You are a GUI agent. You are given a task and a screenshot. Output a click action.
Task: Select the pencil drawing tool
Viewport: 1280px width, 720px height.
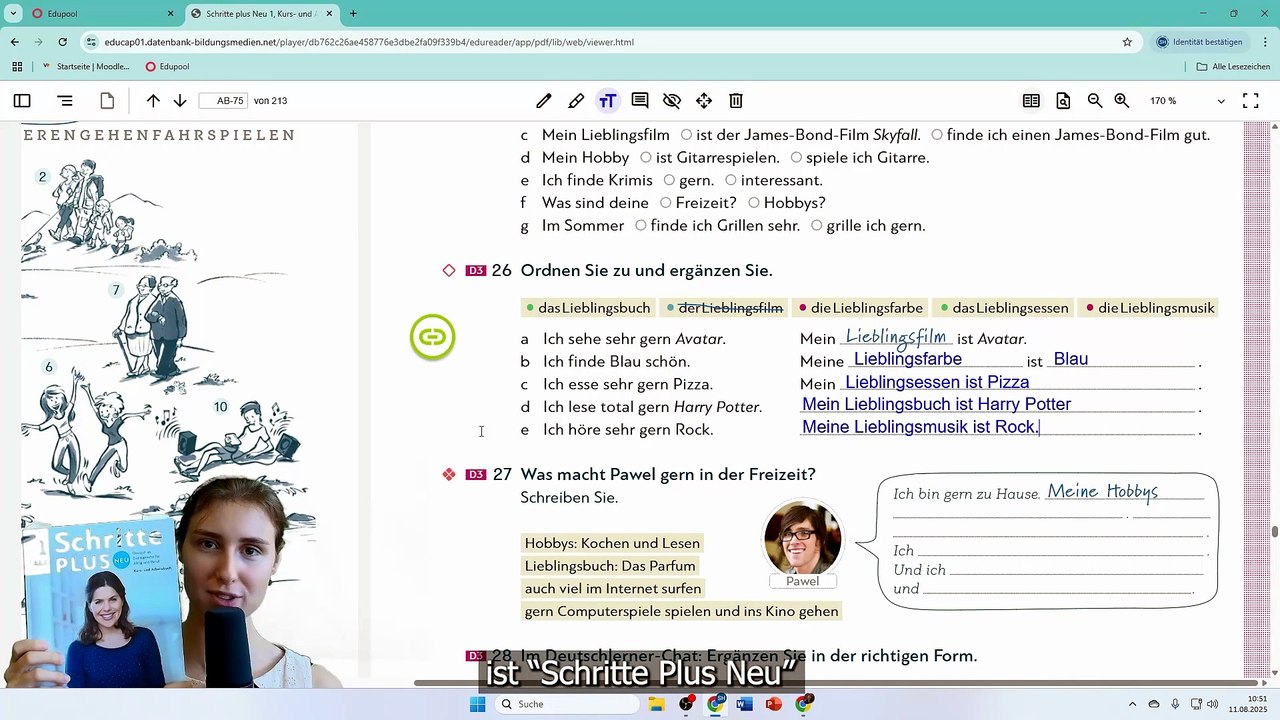[544, 101]
